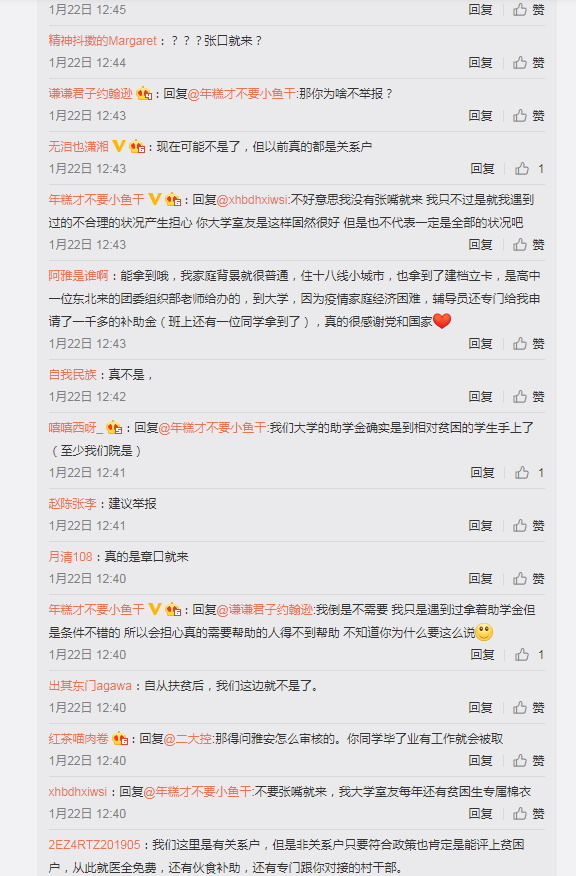Image resolution: width=576 pixels, height=876 pixels.
Task: Like 无泪也潇湘's comment with thumbs-up
Action: click(x=529, y=169)
